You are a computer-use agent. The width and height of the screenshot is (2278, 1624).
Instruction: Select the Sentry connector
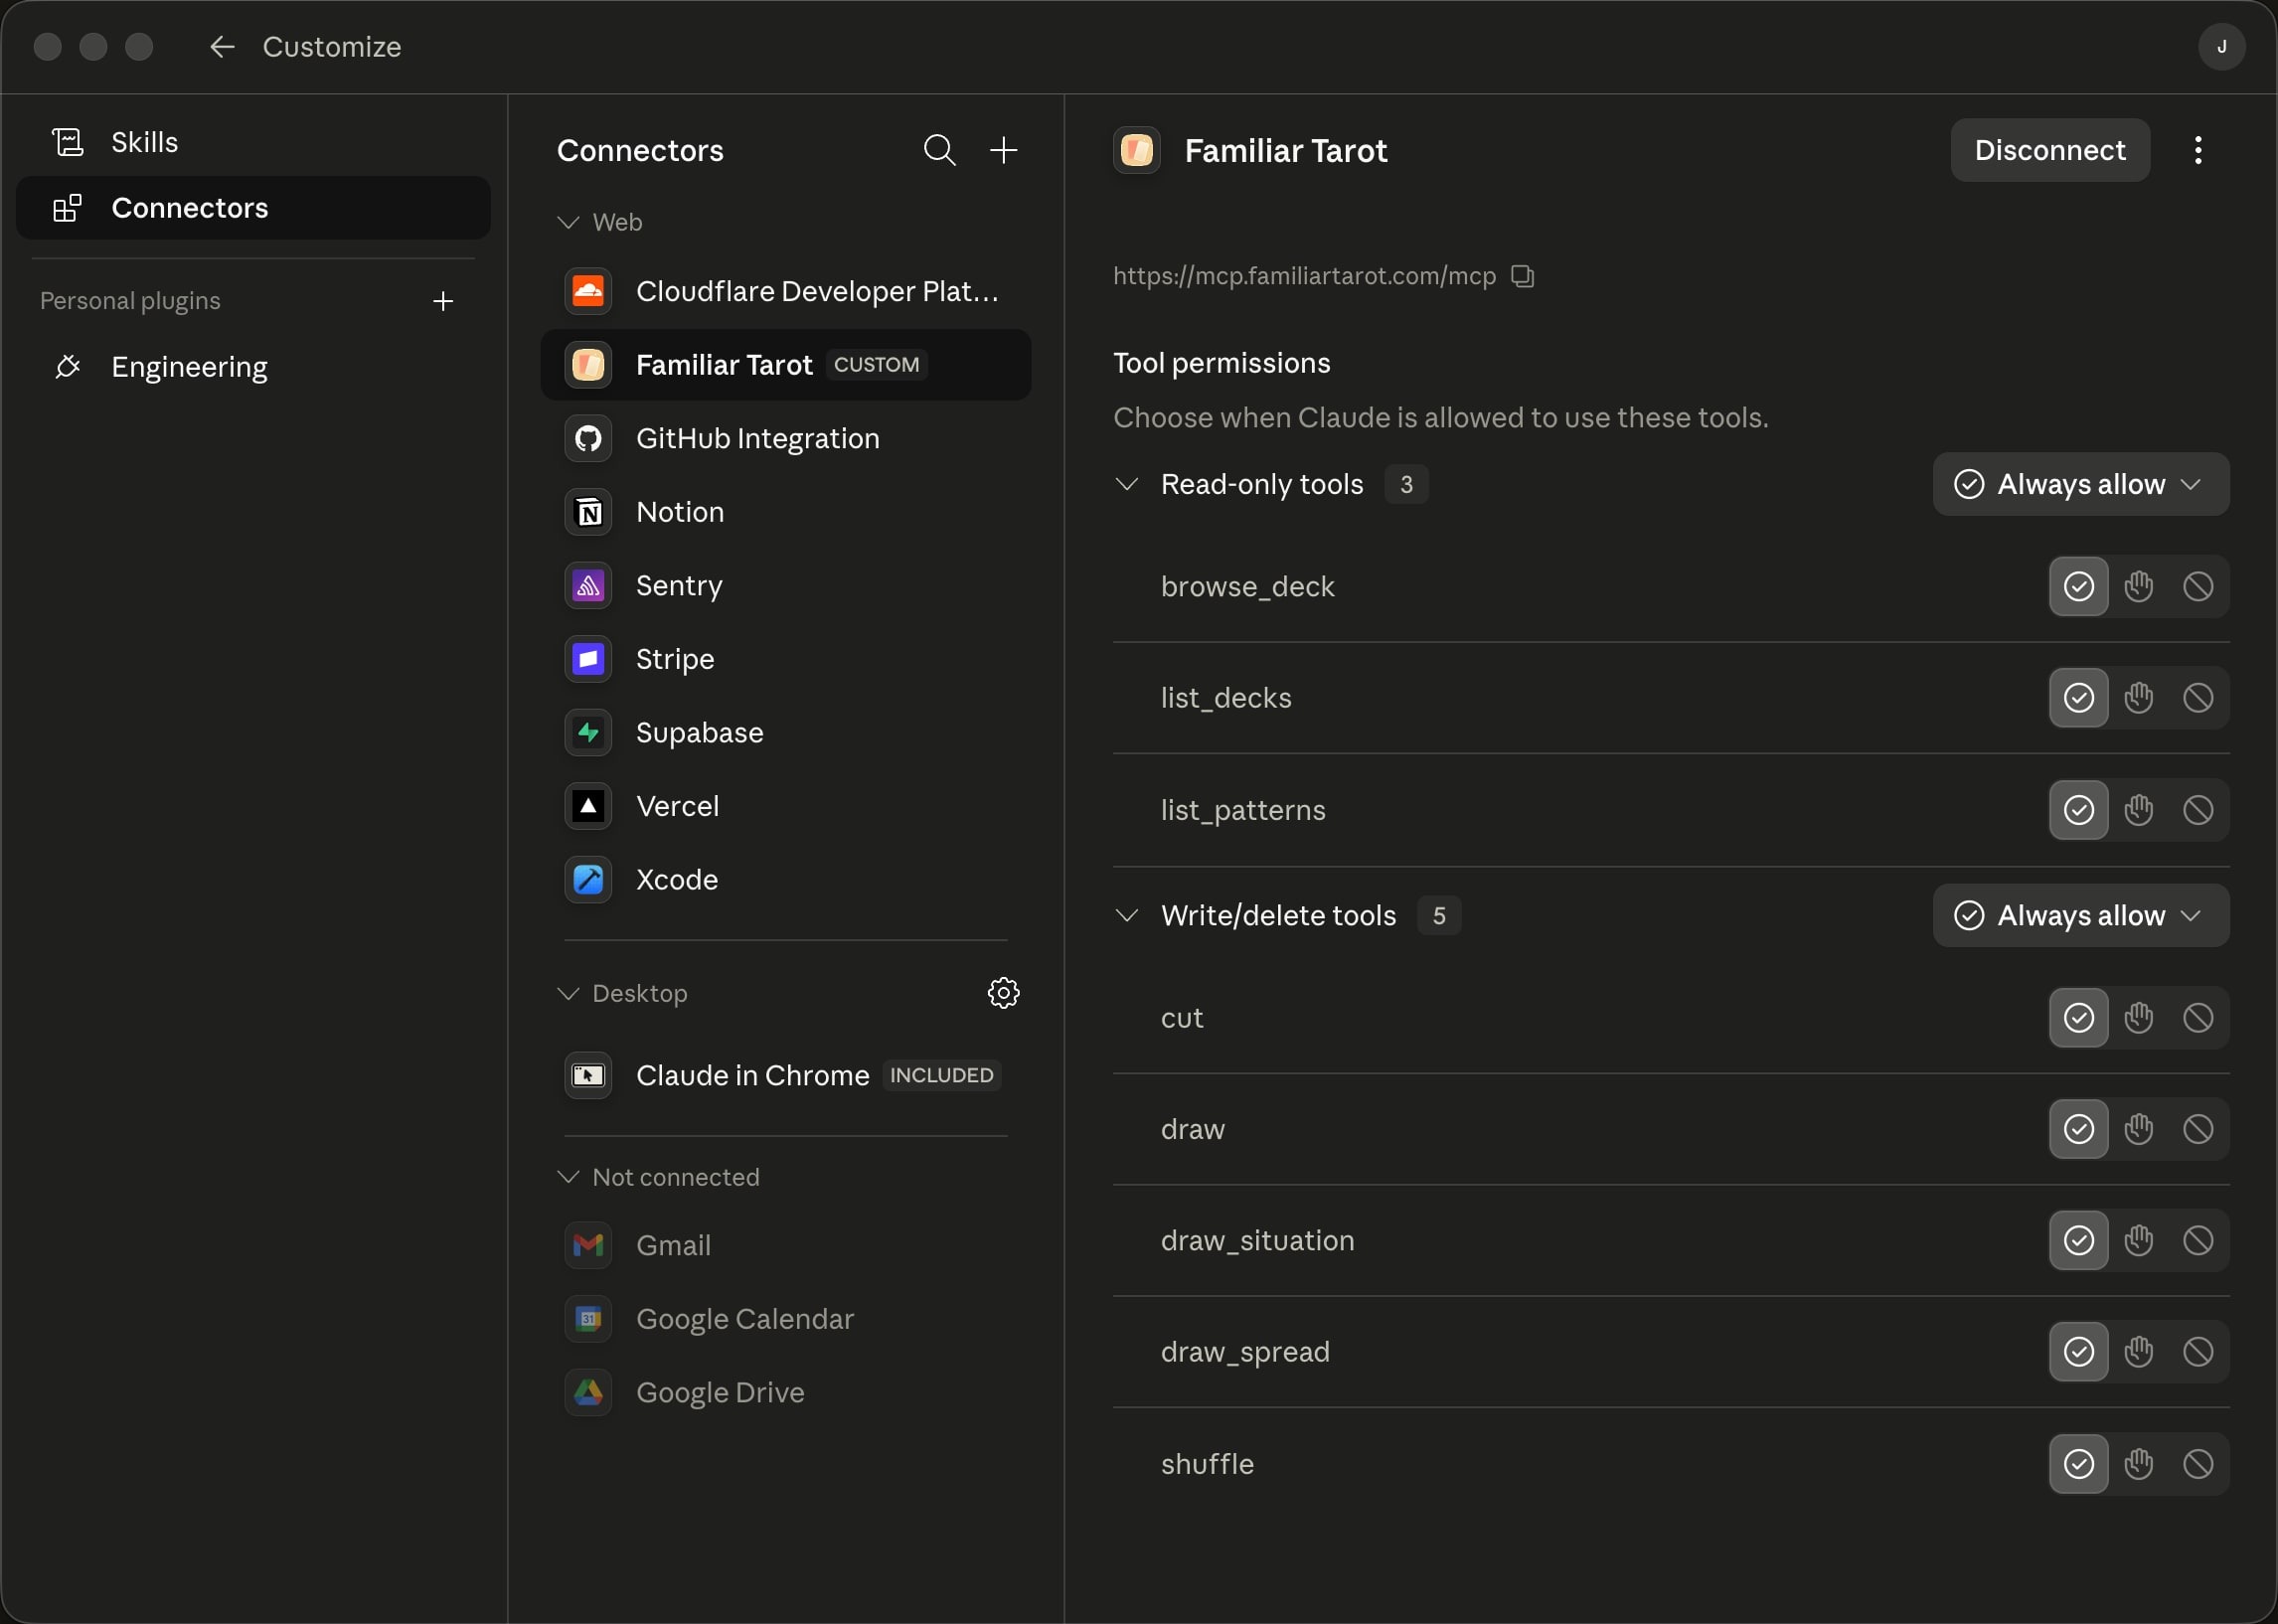coord(786,585)
